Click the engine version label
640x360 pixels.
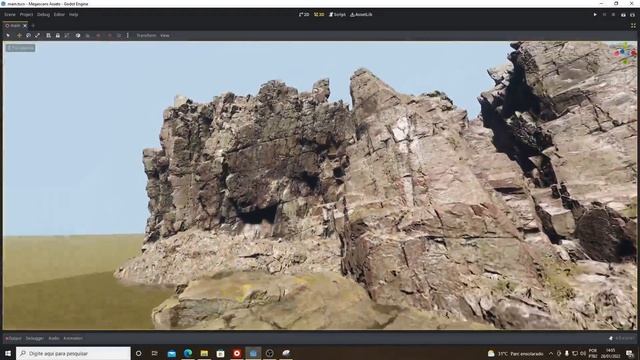point(624,338)
